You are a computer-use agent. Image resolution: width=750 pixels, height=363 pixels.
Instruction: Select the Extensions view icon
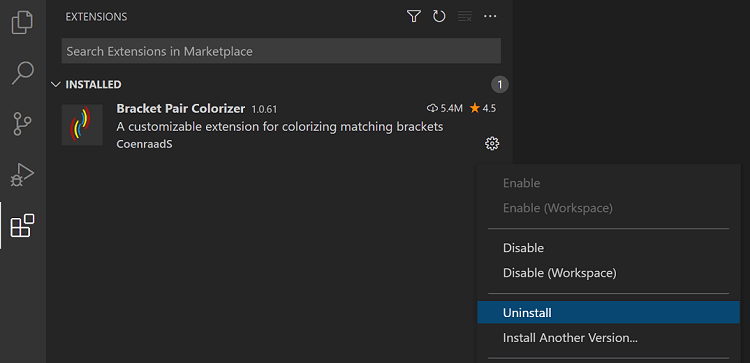point(22,225)
